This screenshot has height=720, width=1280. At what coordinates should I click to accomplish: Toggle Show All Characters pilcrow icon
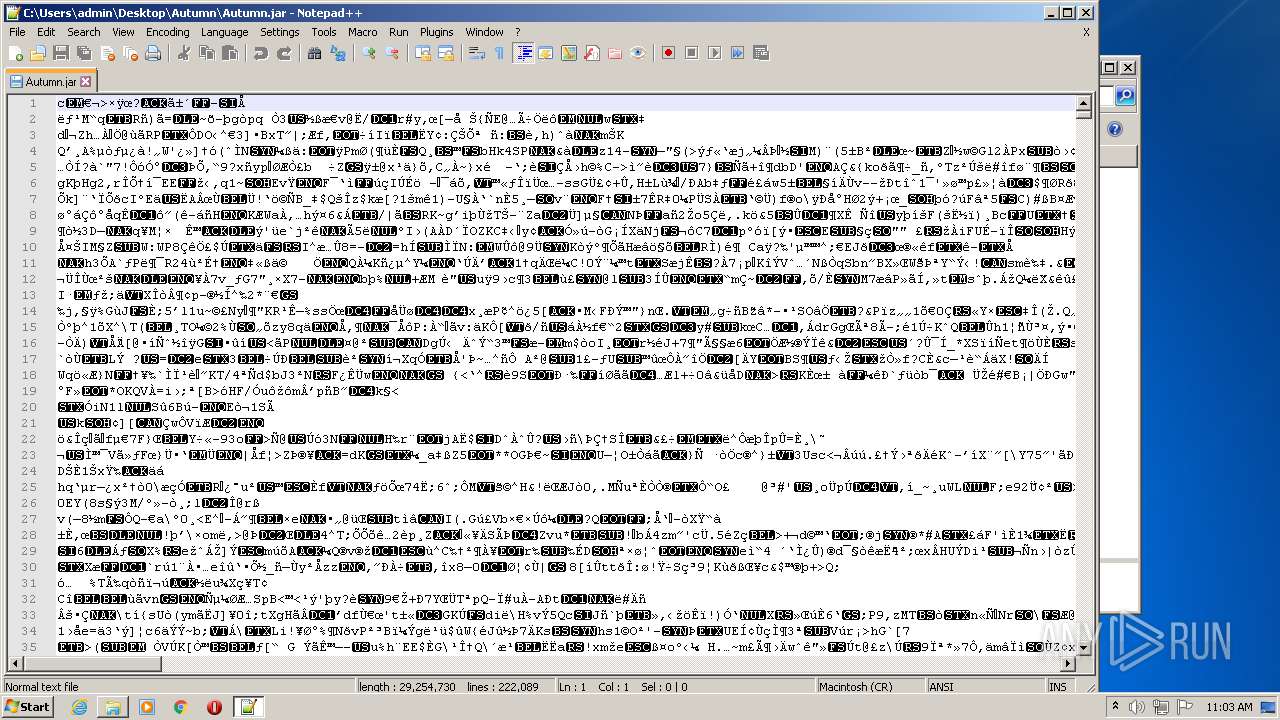[x=499, y=53]
